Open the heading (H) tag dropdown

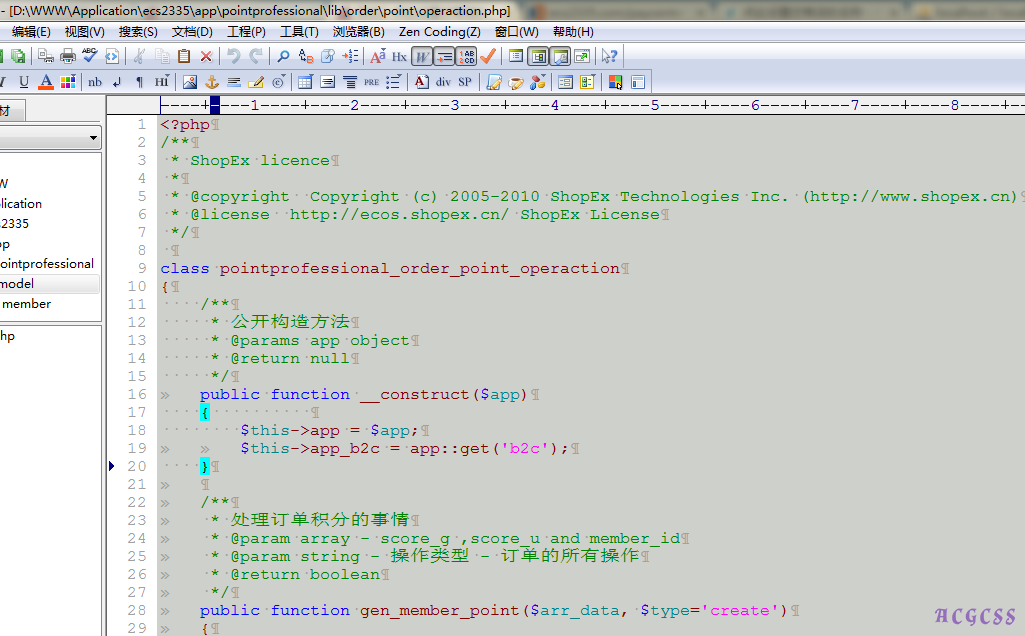point(162,82)
